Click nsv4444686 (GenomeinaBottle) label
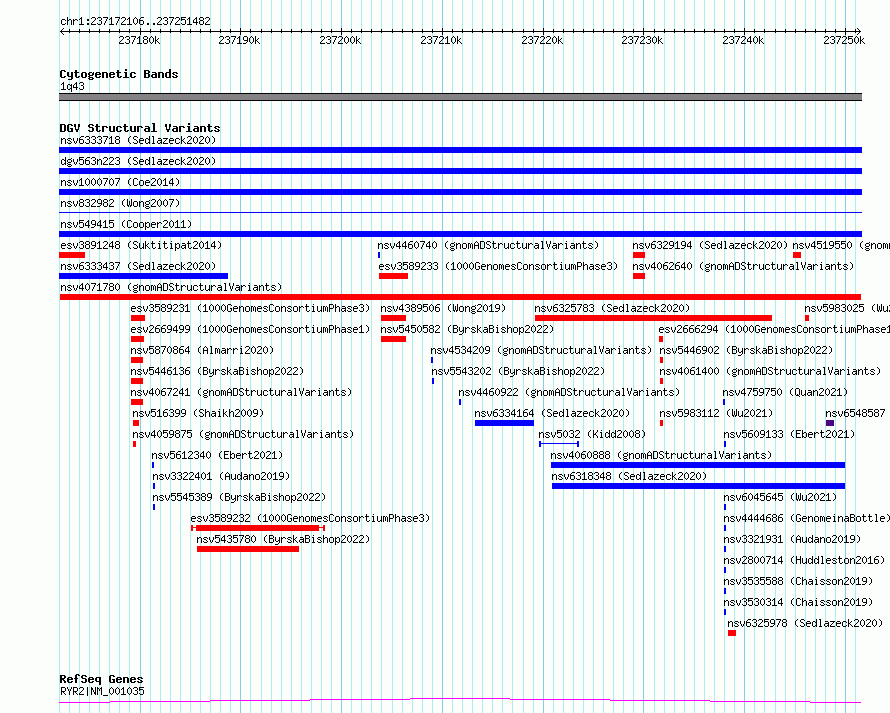This screenshot has height=713, width=890. coord(807,518)
